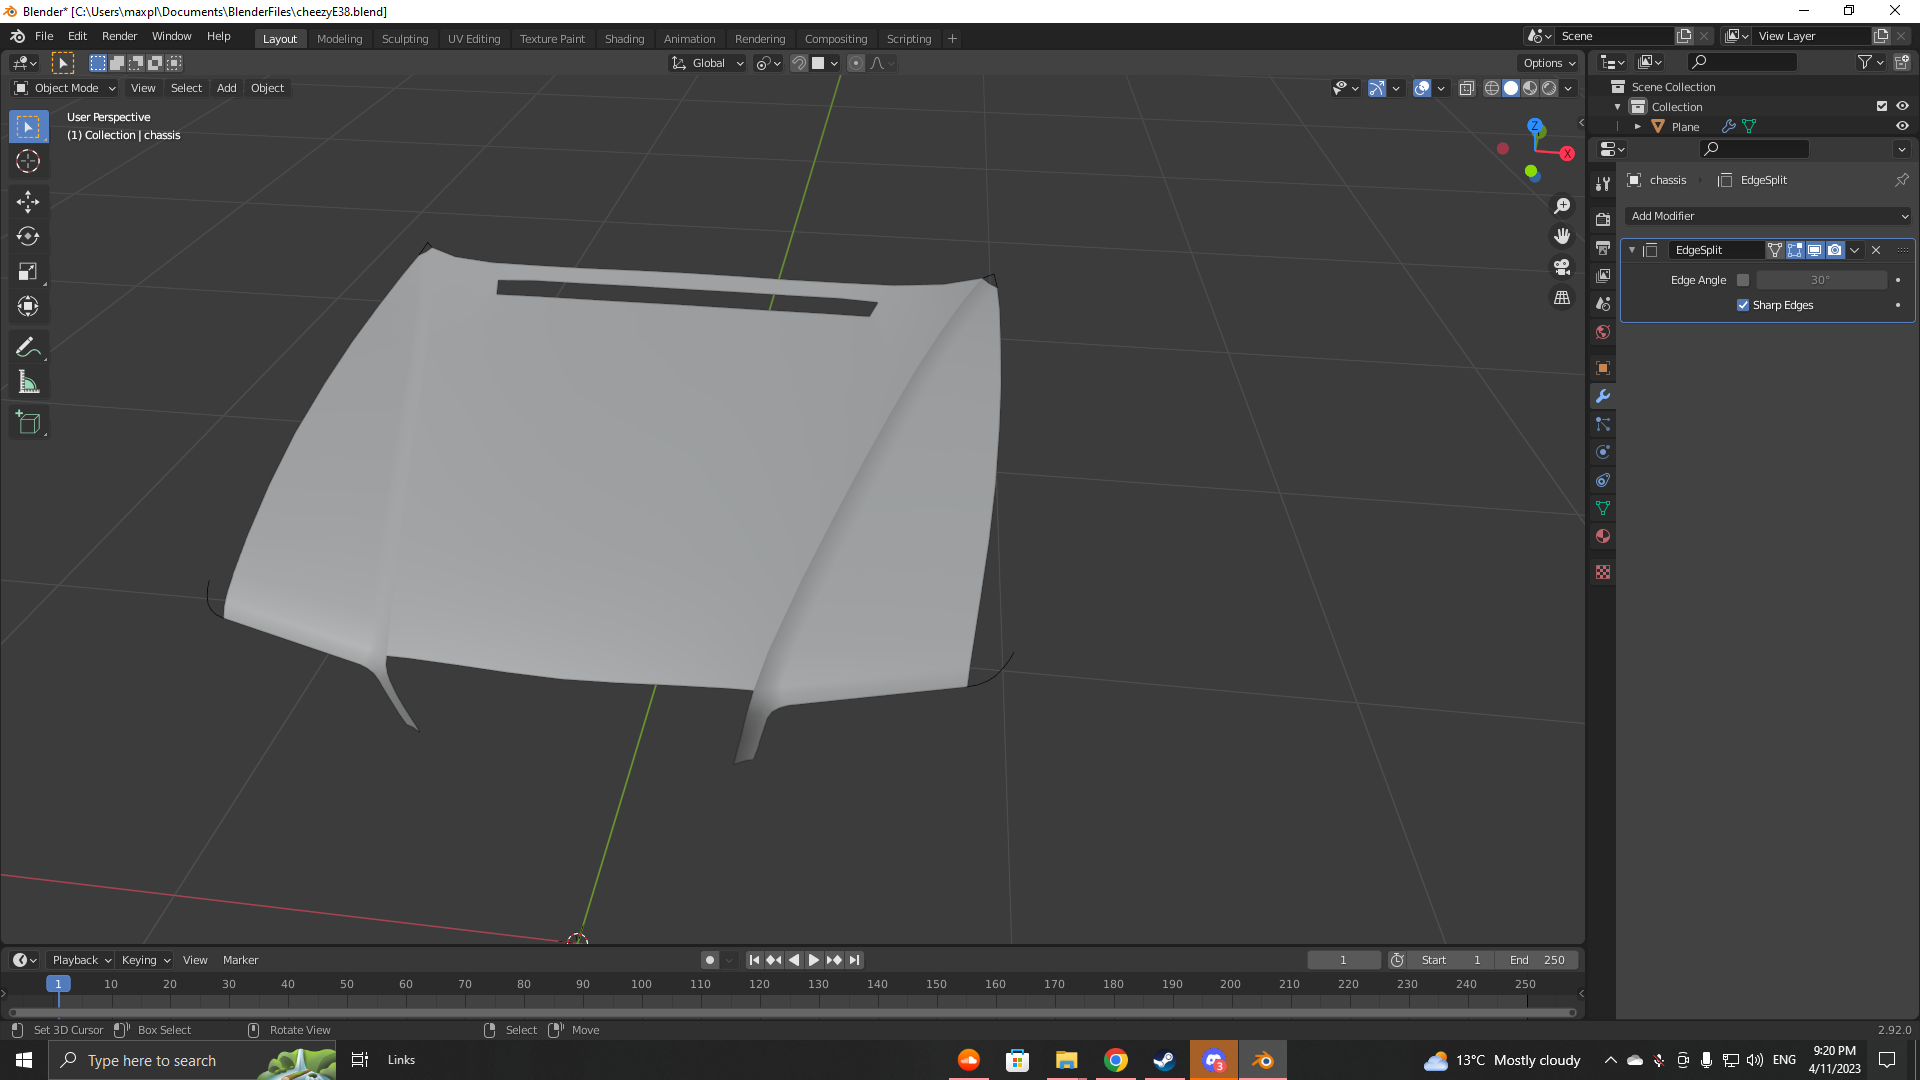Enable the Edge Angle checkbox
1920x1080 pixels.
click(x=1743, y=280)
